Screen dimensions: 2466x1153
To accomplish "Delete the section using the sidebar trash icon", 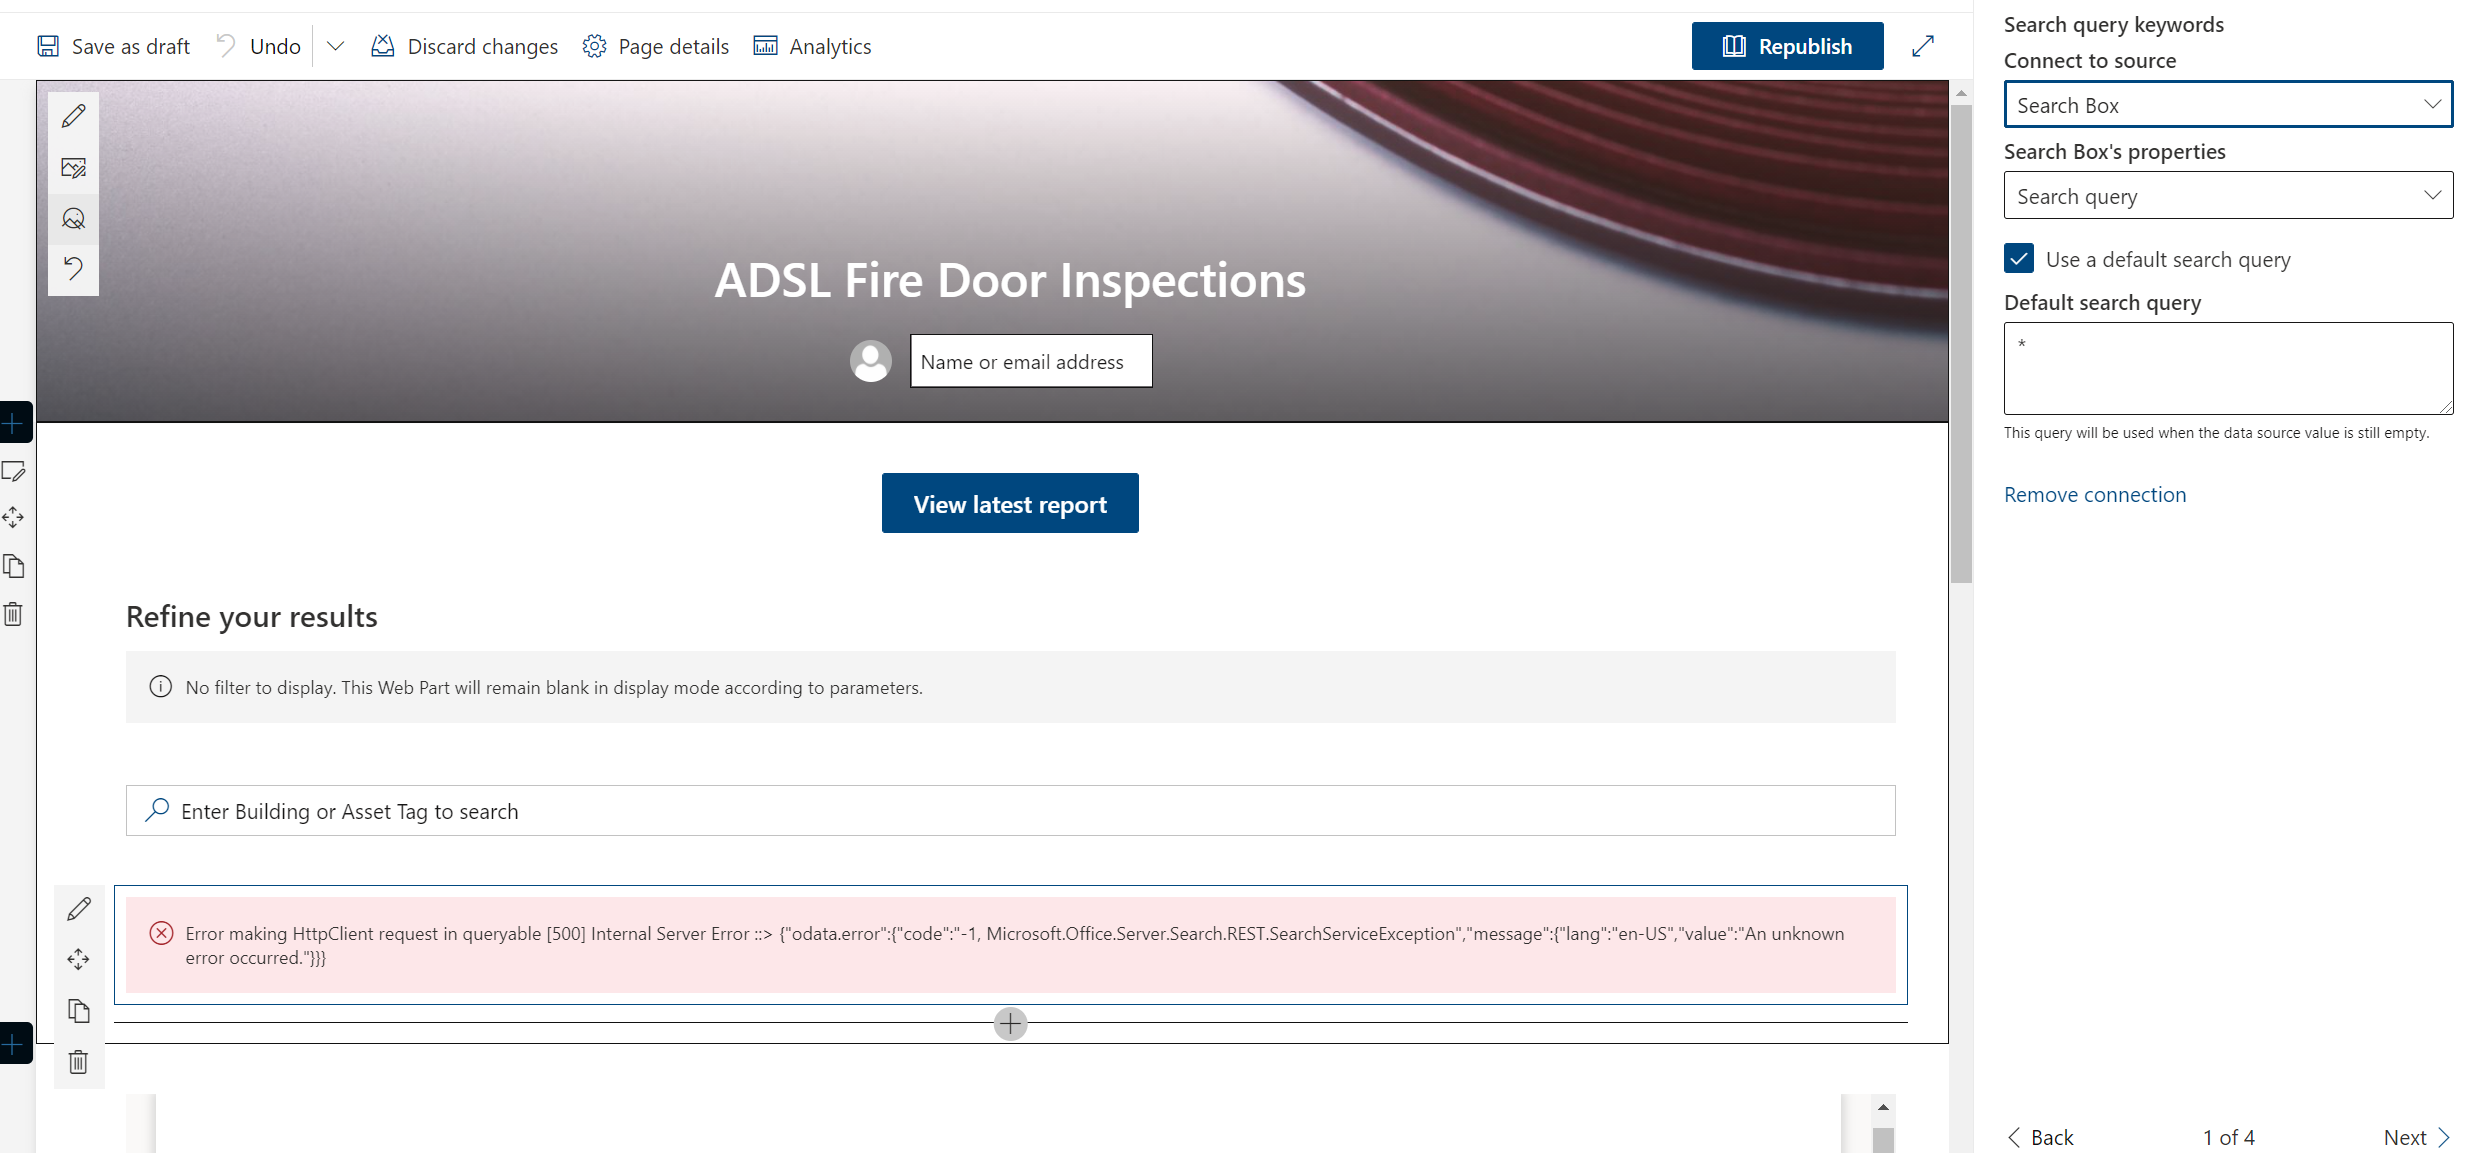I will pos(14,614).
